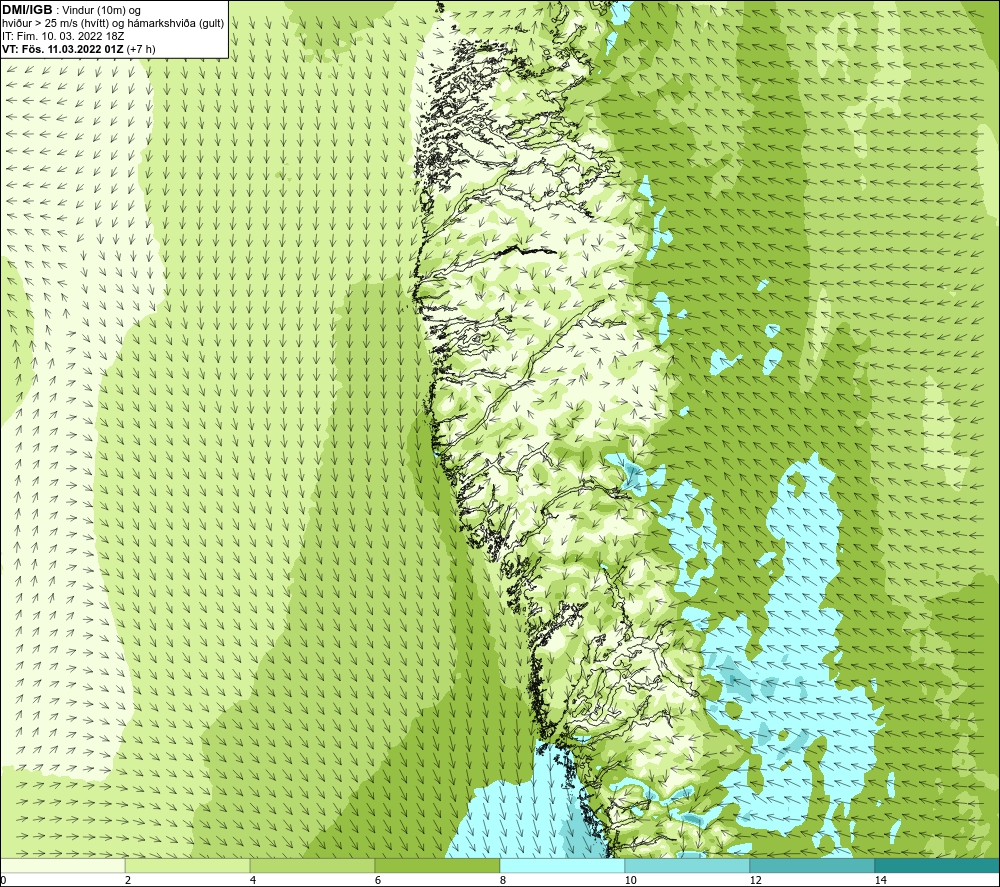
Task: Click the 12–14 m/s teal scale segment
Action: click(812, 865)
